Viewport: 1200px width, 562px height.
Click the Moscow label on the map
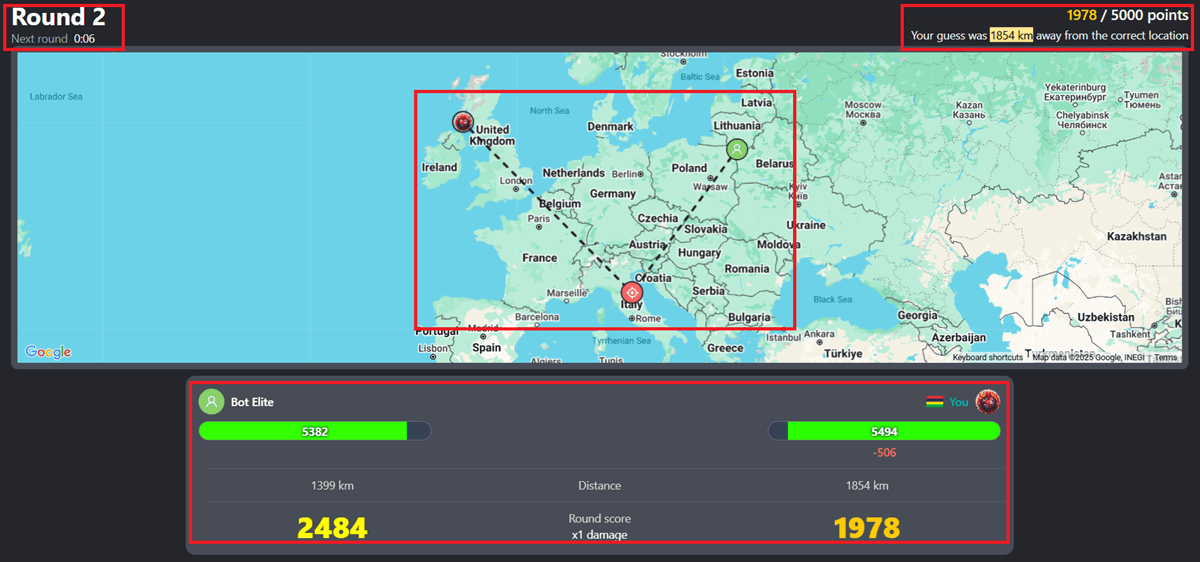point(862,105)
